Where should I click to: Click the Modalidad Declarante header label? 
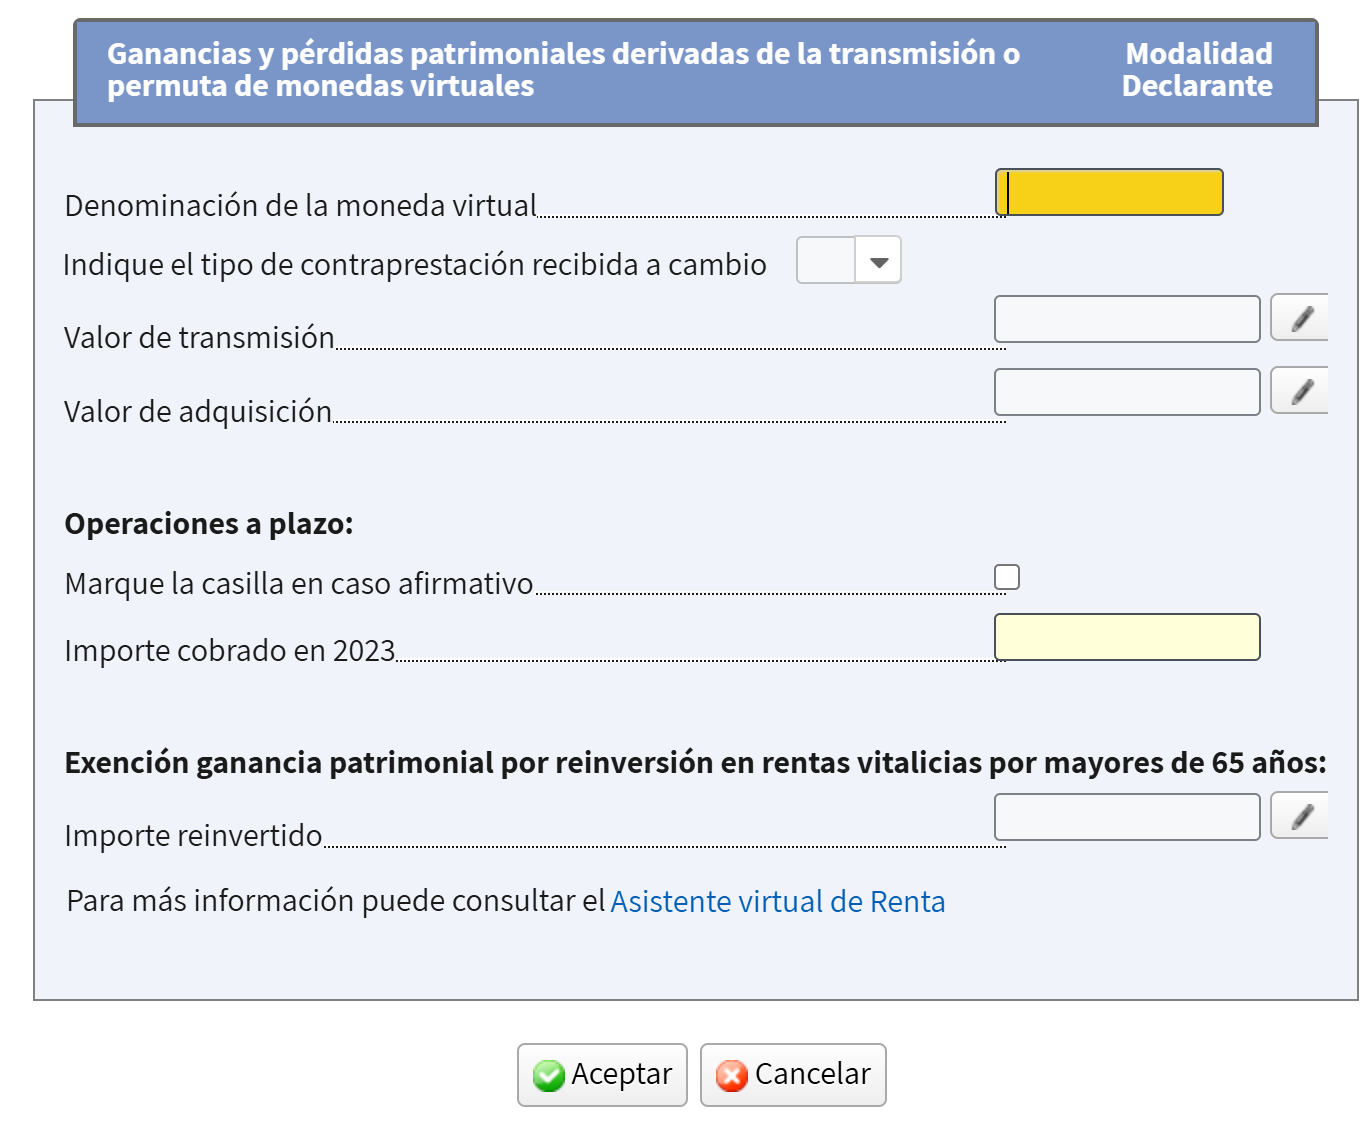tap(1198, 69)
